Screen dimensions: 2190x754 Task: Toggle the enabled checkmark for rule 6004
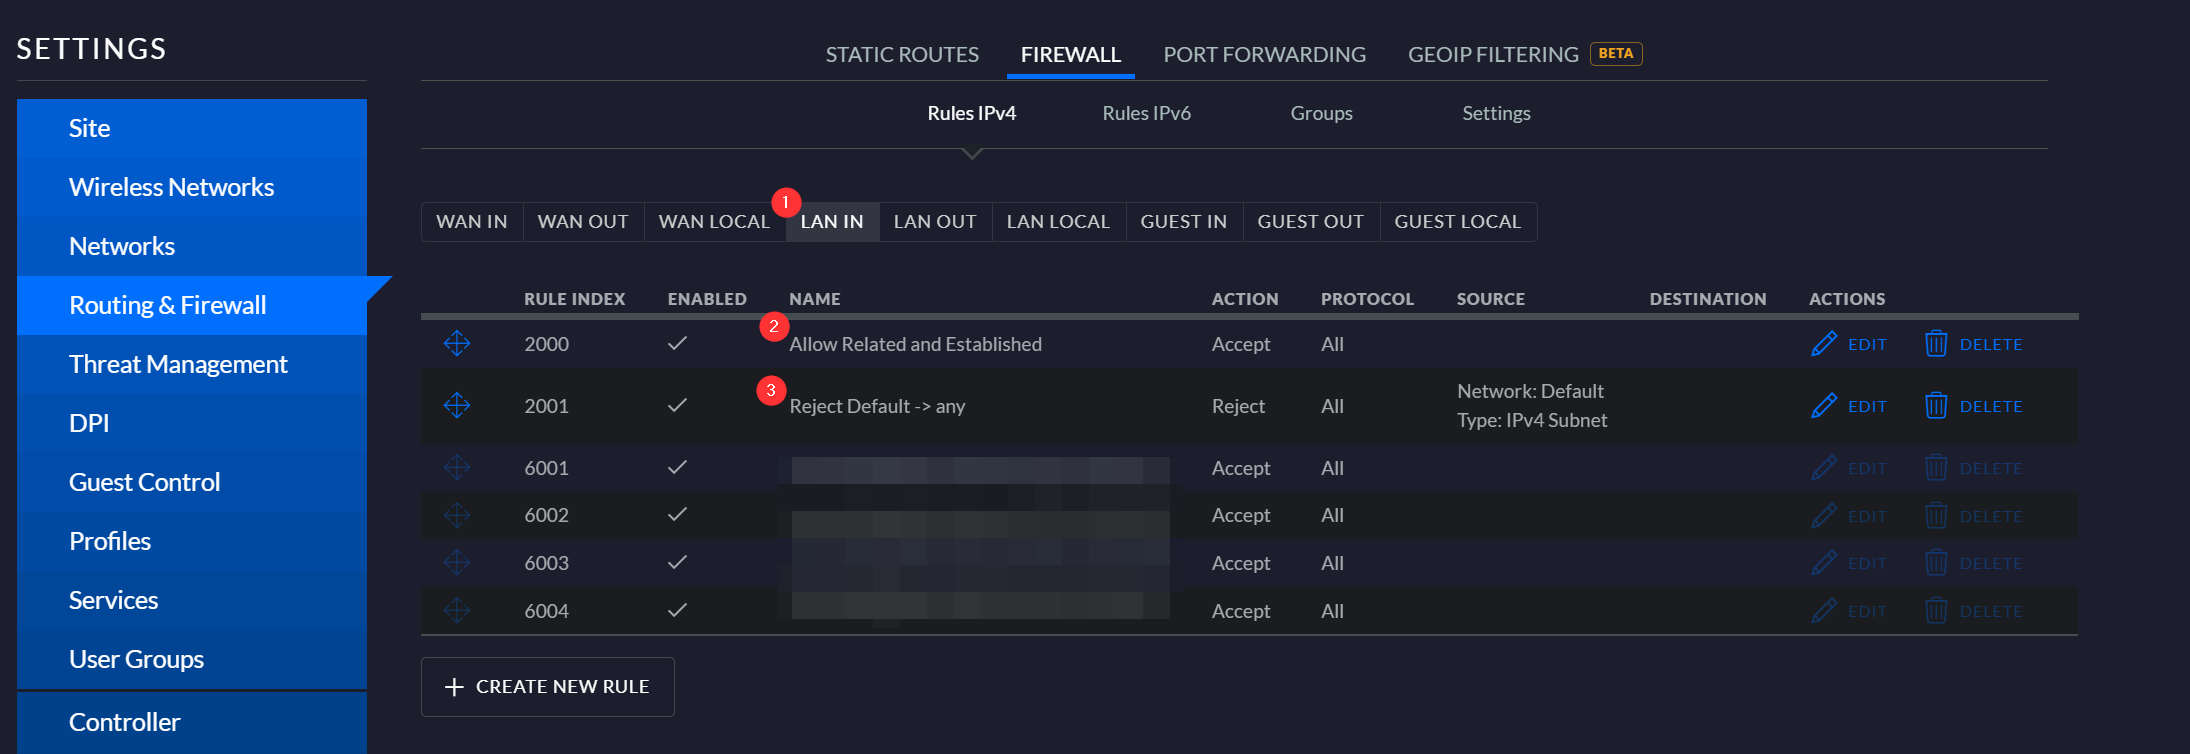click(677, 611)
